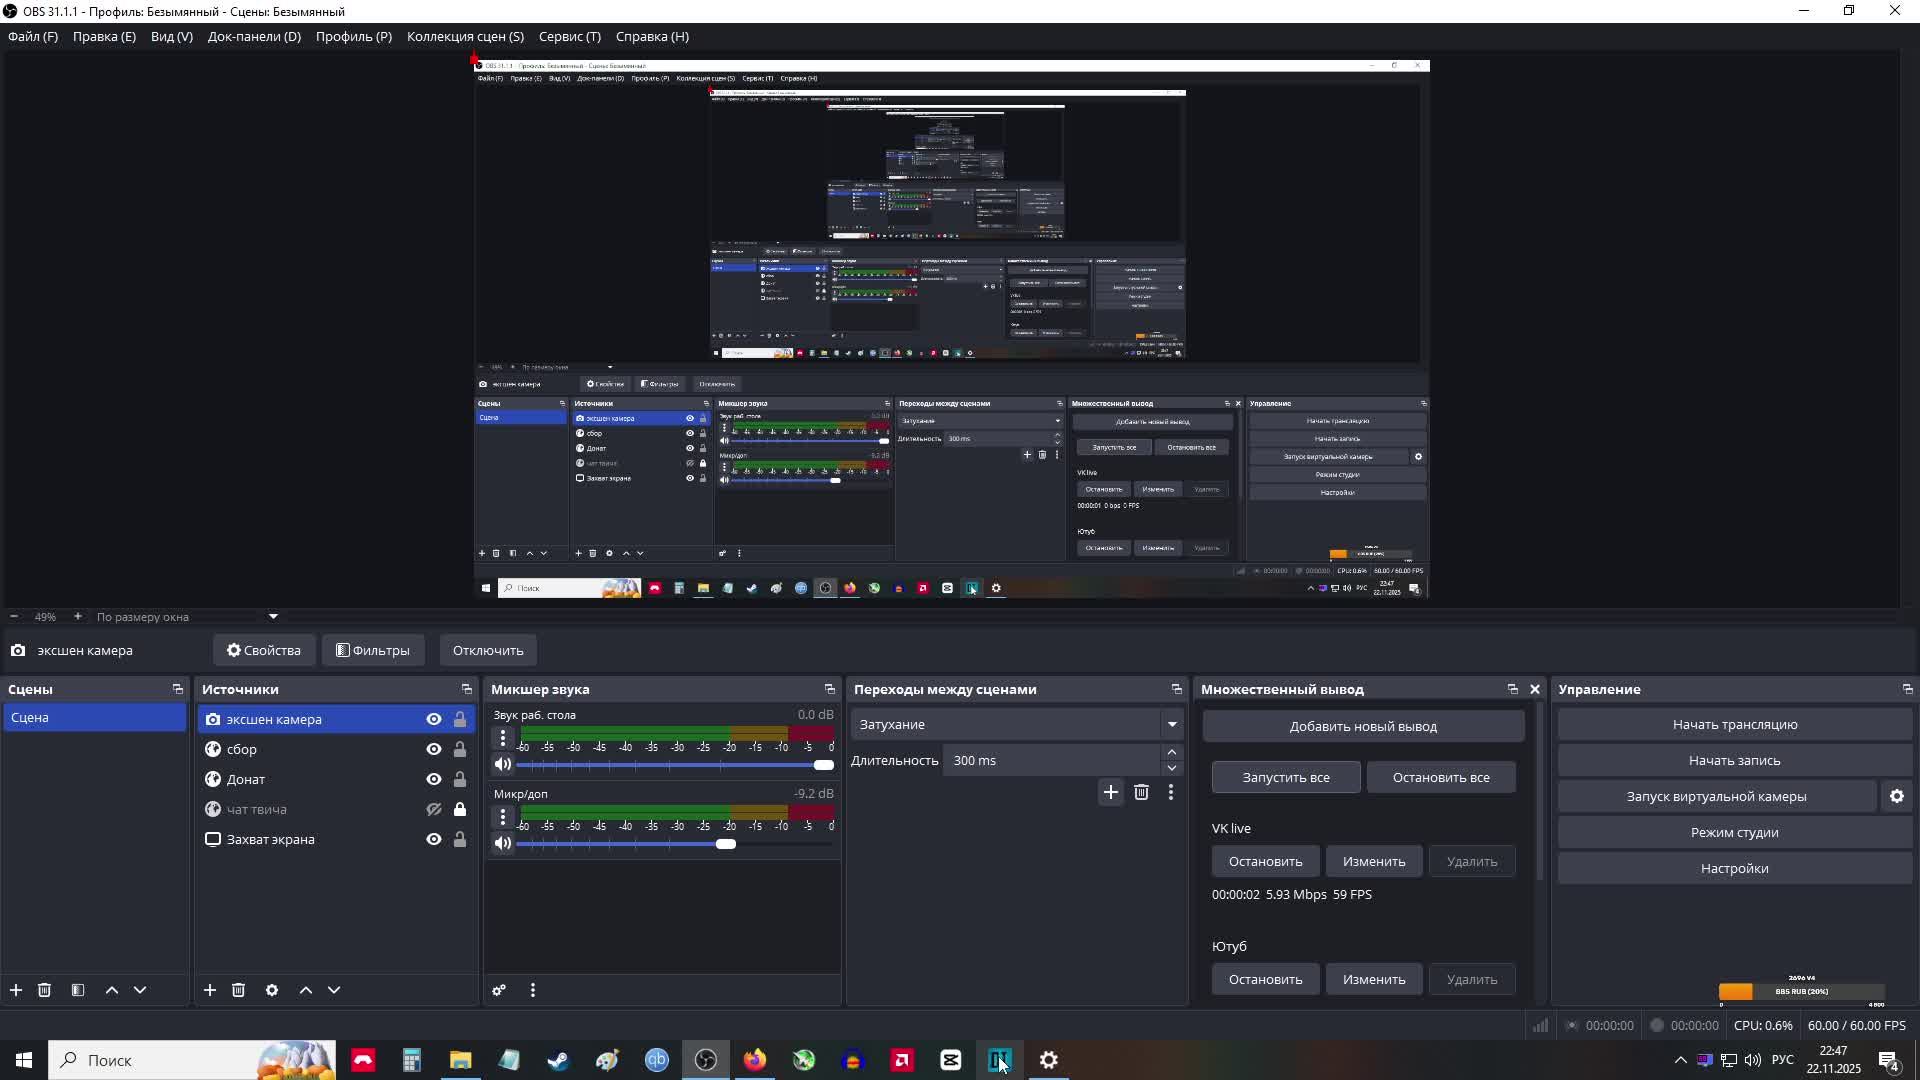
Task: Open virtual camera settings gear icon
Action: click(1896, 796)
